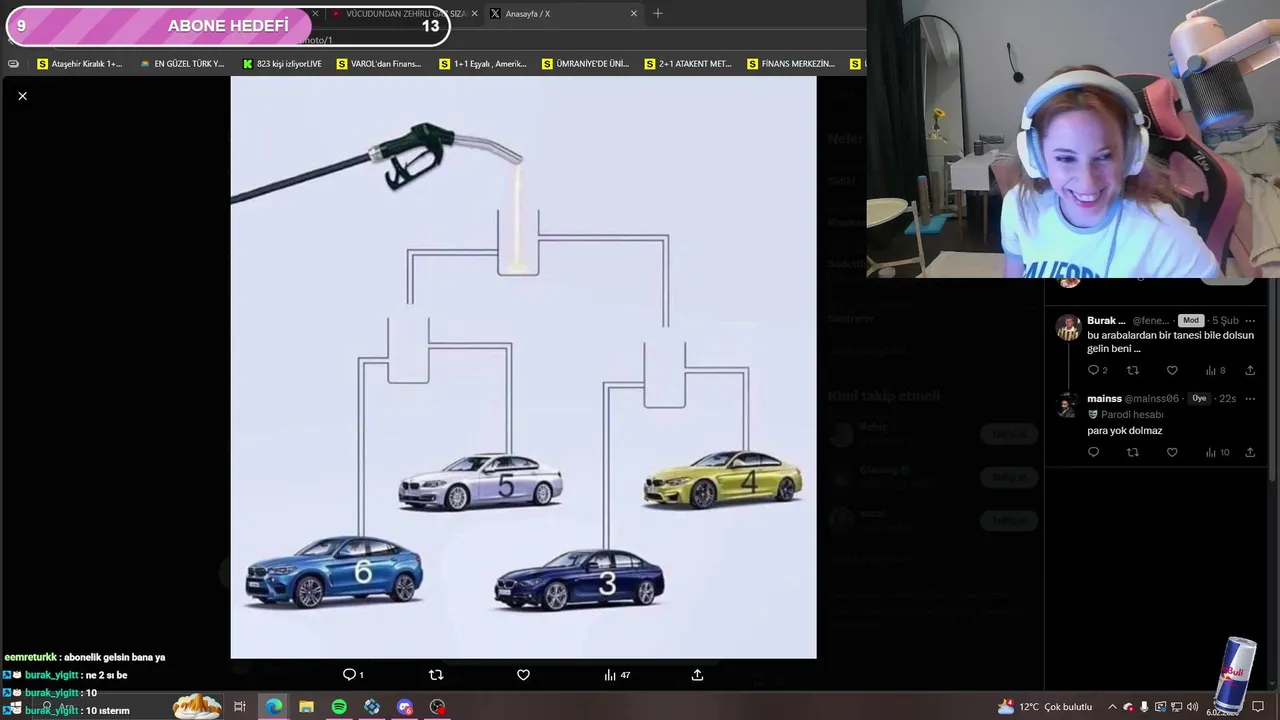Reply to Burak's comment
This screenshot has width=1280, height=720.
coord(1097,370)
